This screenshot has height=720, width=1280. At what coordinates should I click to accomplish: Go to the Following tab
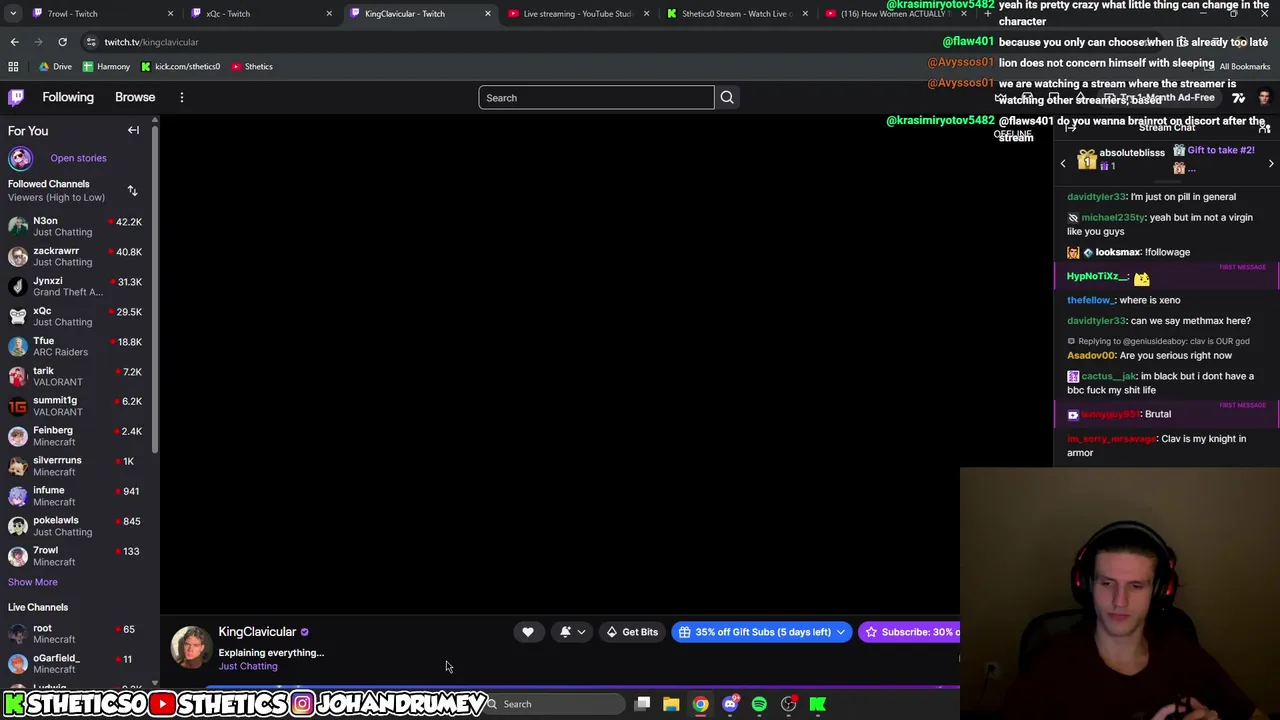(x=68, y=97)
